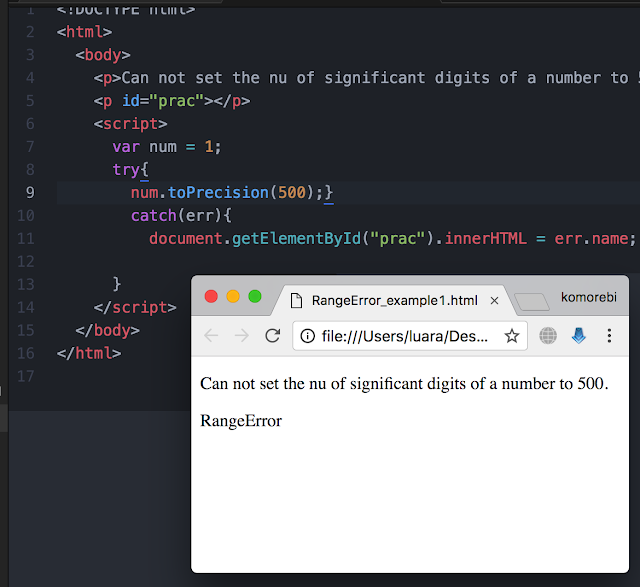Open a new browser tab
This screenshot has width=640, height=587.
click(x=531, y=302)
